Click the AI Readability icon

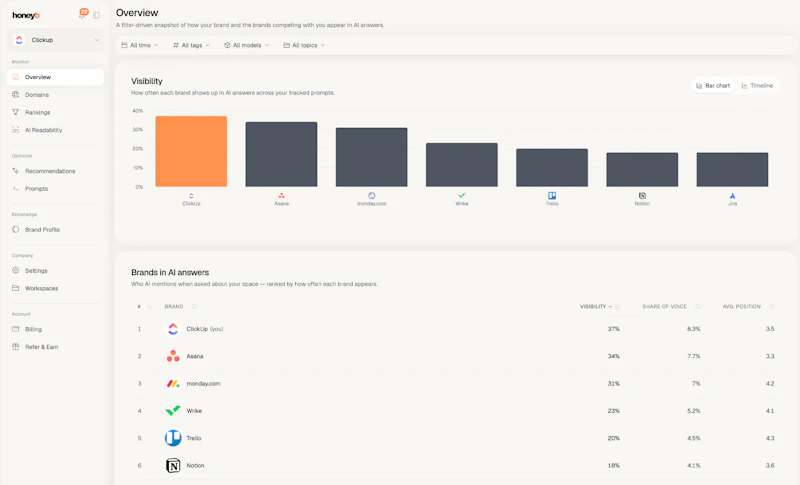15,130
